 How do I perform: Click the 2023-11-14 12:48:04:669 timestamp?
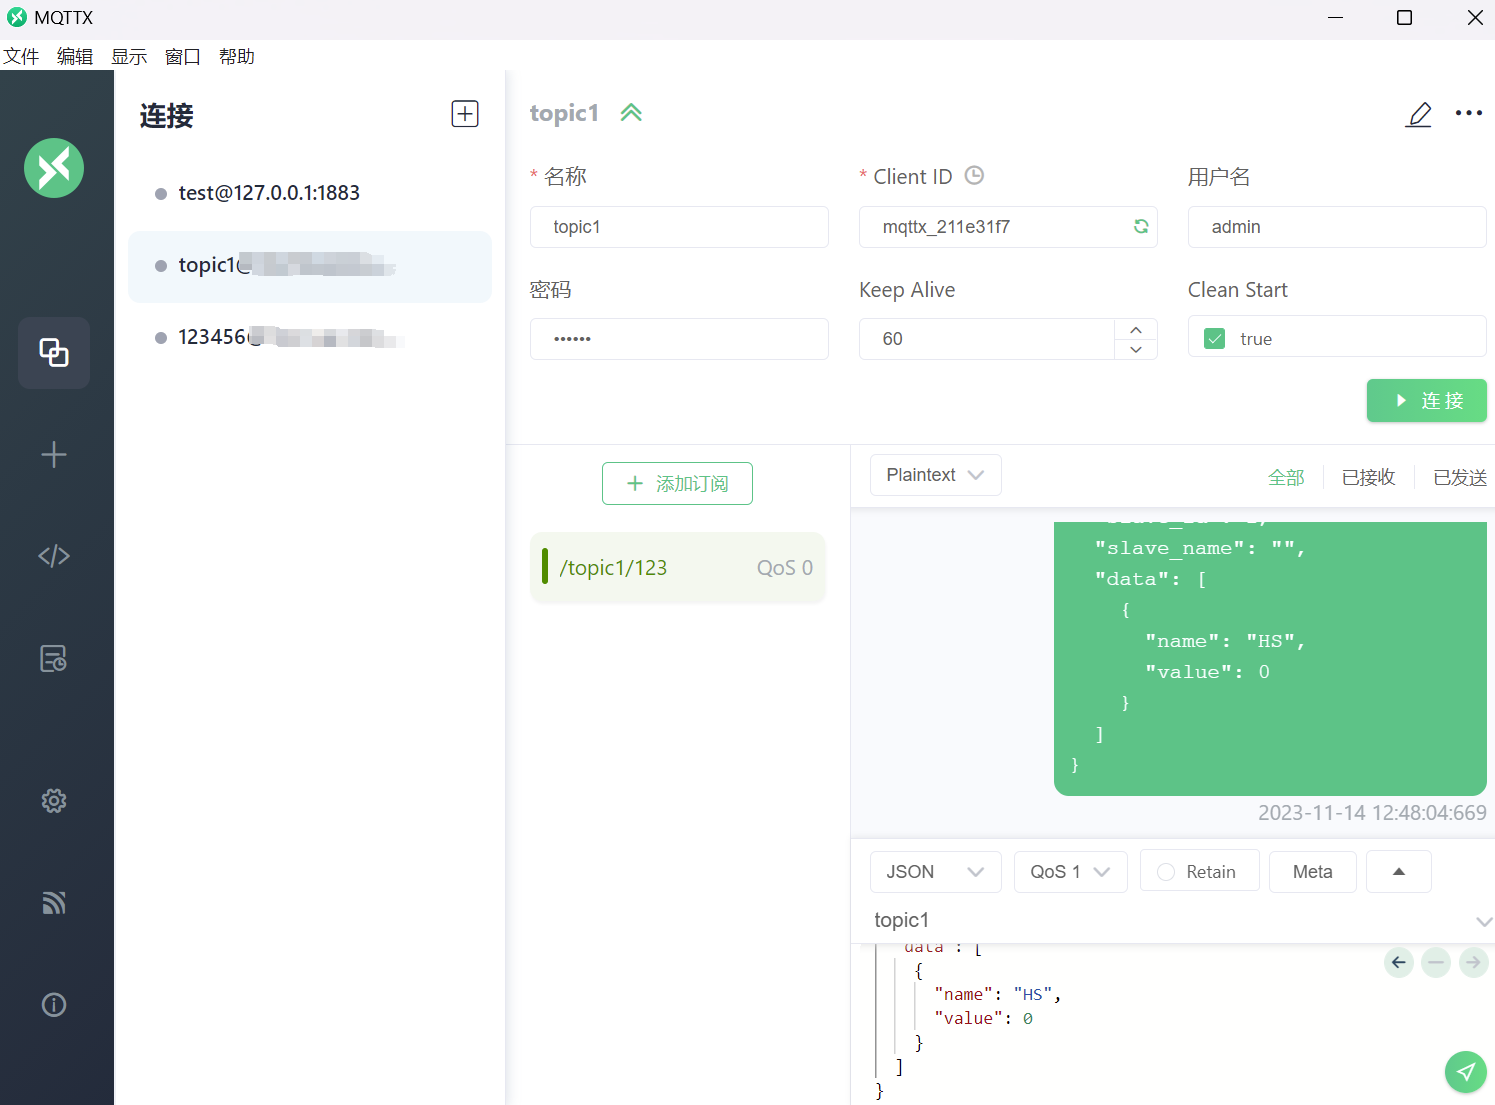1372,813
